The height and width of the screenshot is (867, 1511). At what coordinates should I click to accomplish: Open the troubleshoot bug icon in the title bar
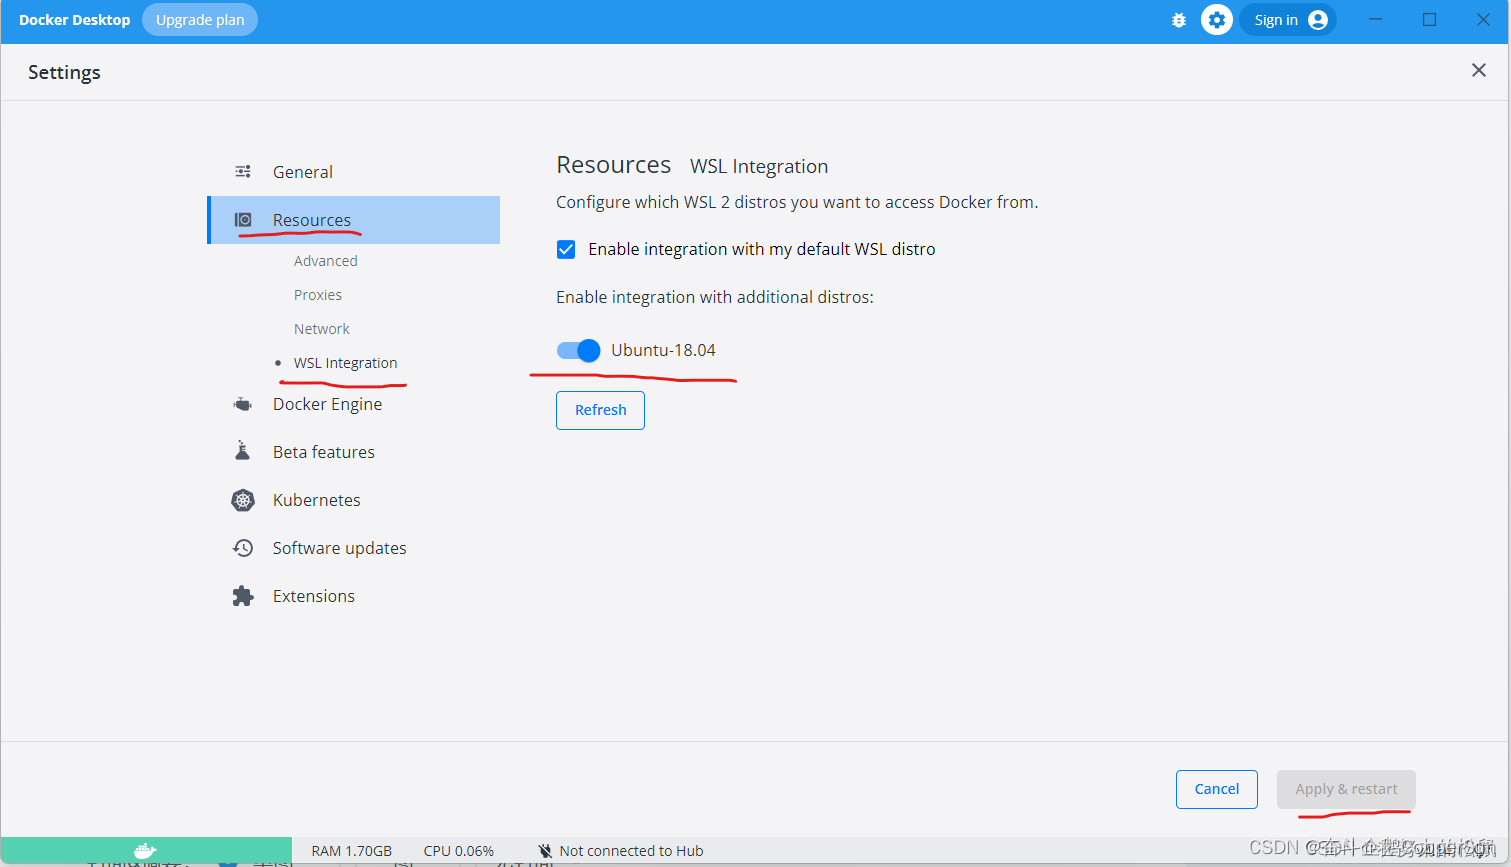(x=1179, y=19)
